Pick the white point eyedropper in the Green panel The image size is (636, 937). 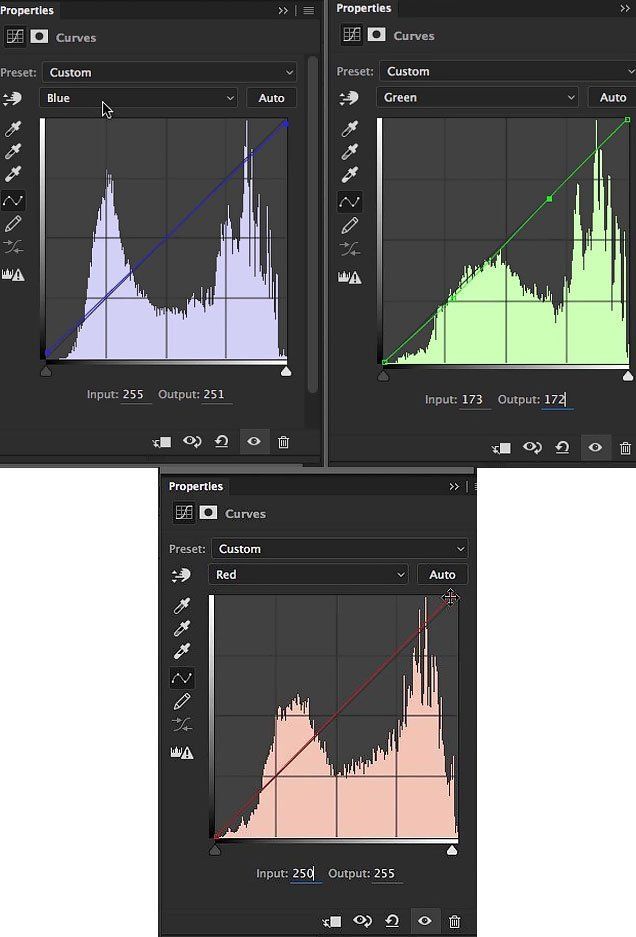[x=349, y=174]
